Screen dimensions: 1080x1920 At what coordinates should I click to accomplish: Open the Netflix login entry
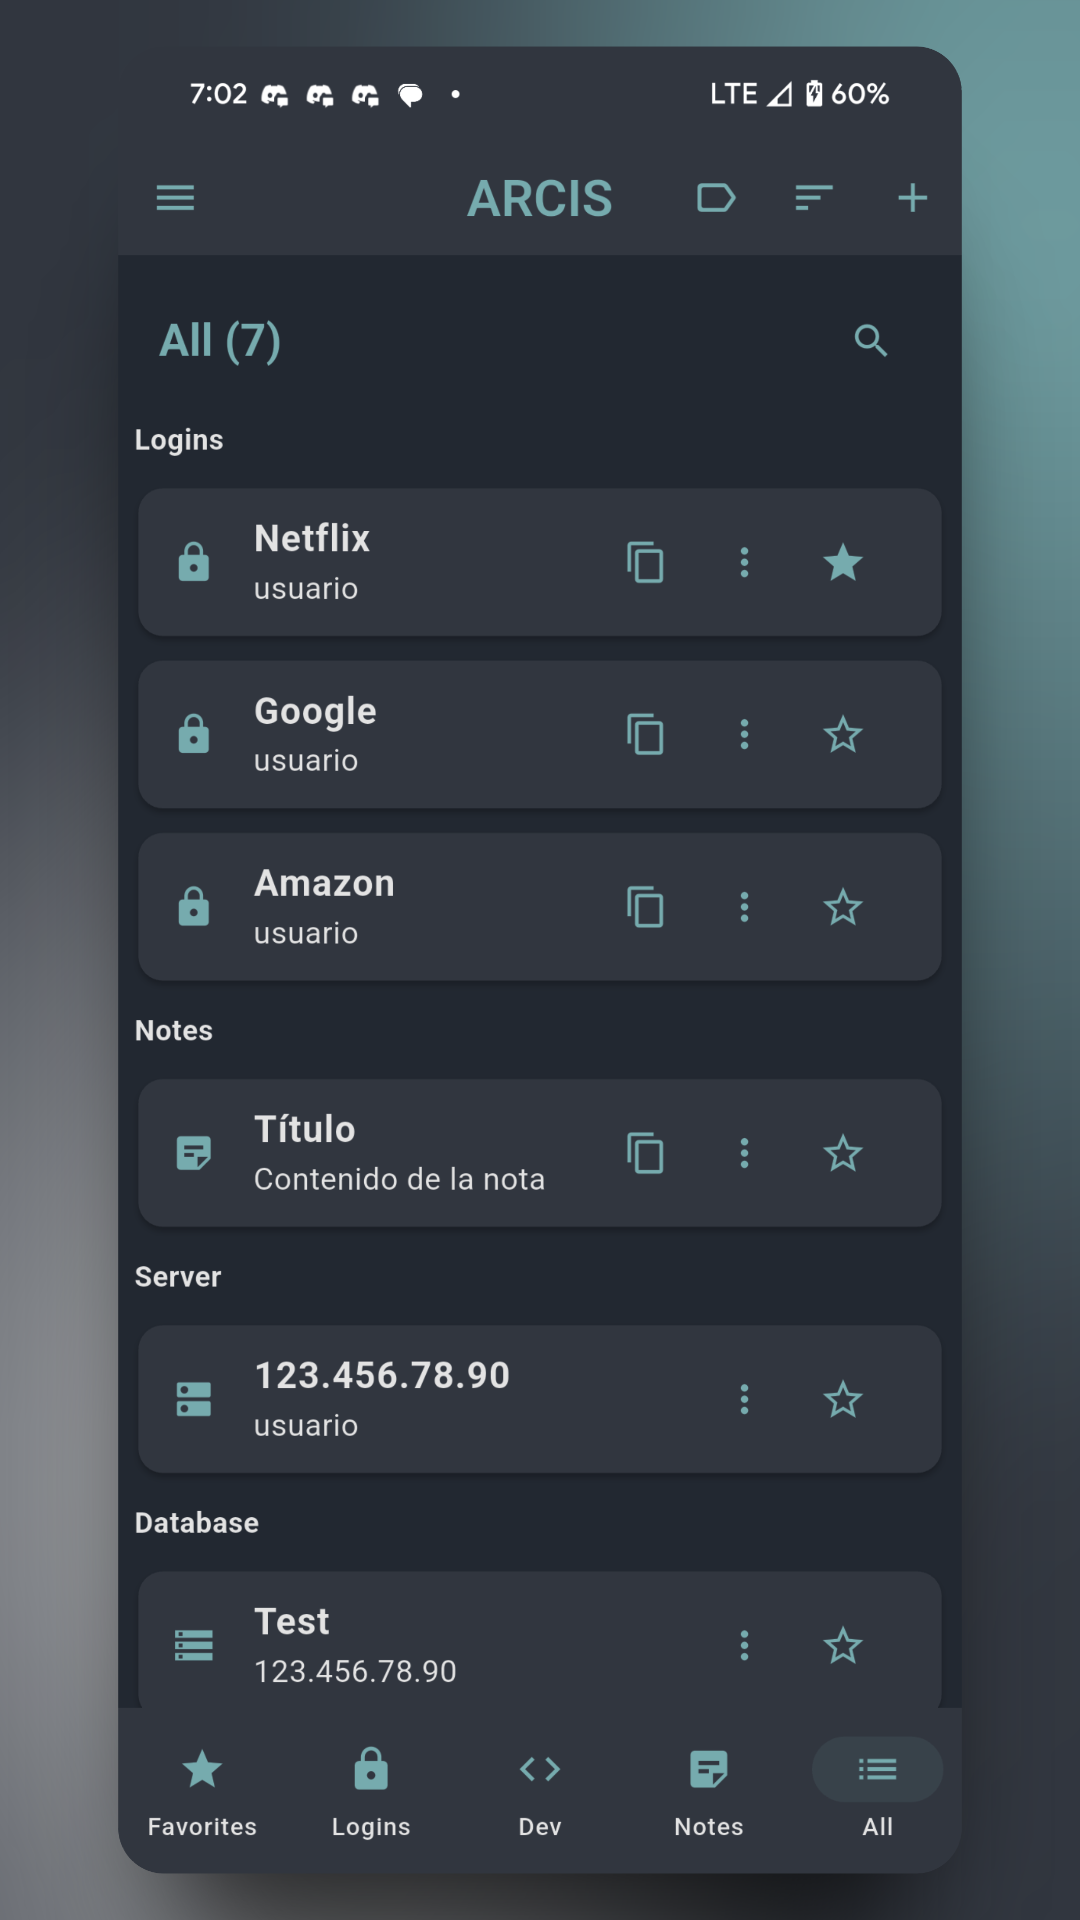[x=540, y=562]
